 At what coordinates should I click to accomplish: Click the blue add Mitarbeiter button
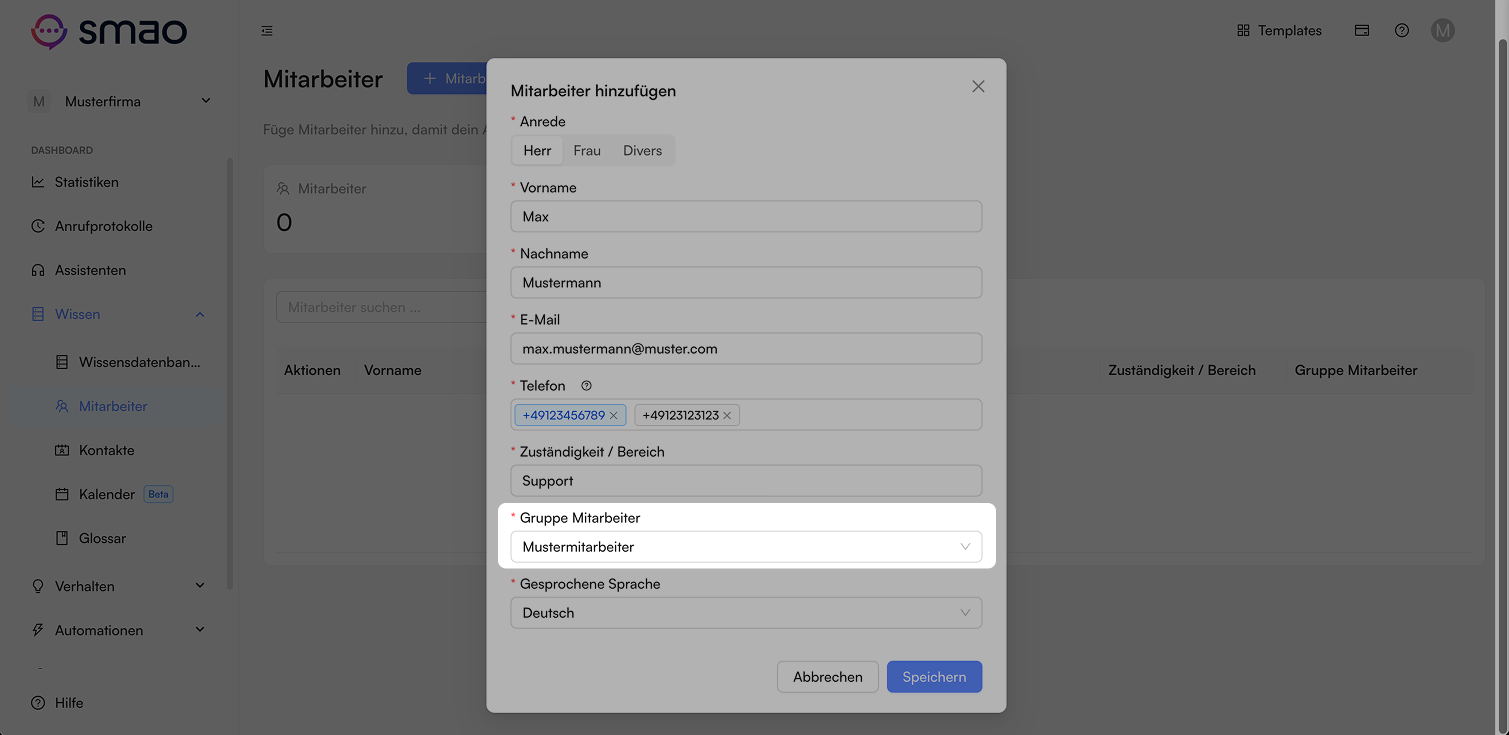point(447,78)
